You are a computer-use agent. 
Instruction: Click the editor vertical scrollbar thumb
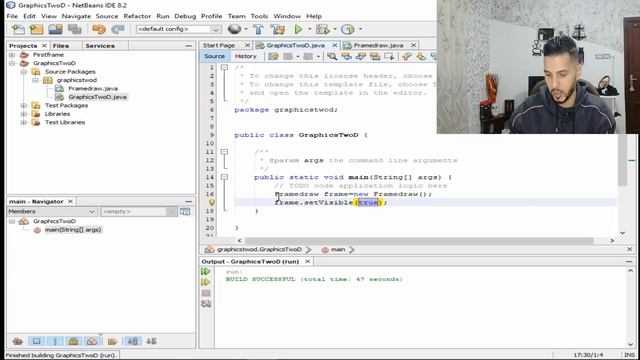[622, 160]
